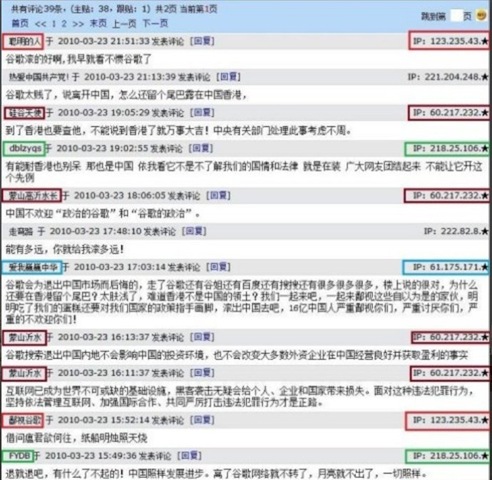Viewport: 492px width, 480px height.
Task: Reply to the 17:48:10 comment via 回复
Action: (194, 231)
